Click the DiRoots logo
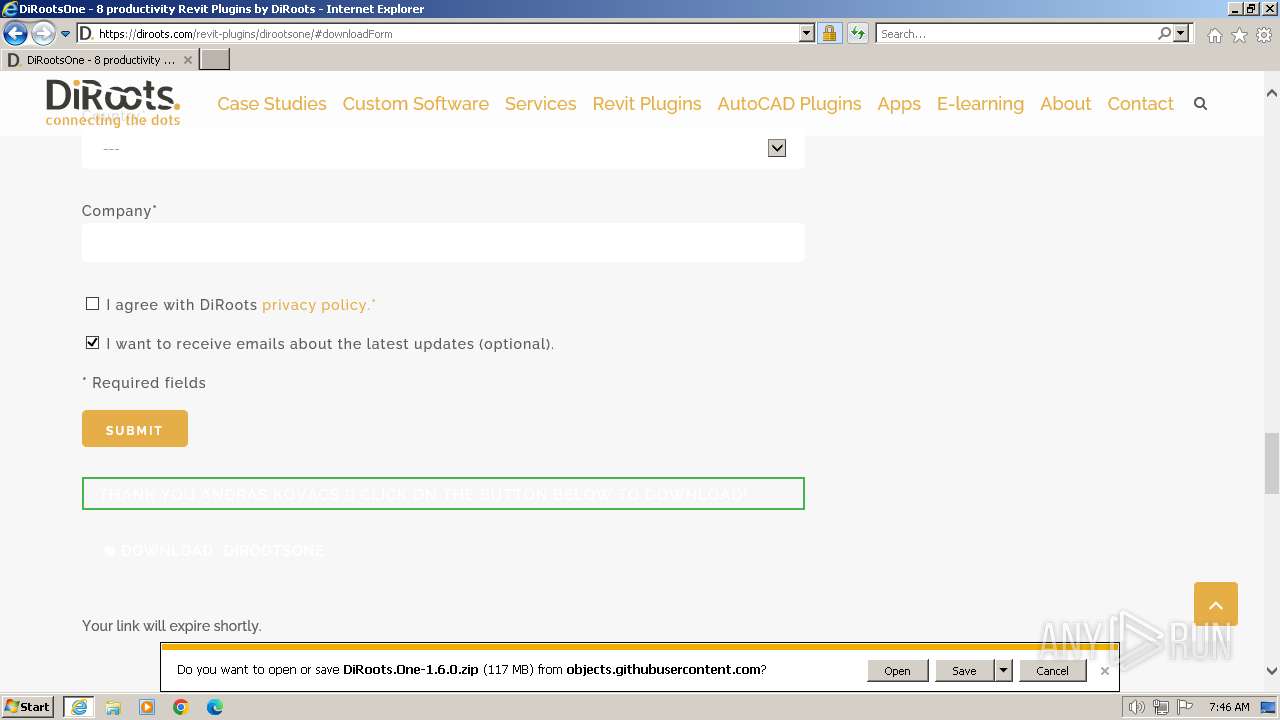 113,103
